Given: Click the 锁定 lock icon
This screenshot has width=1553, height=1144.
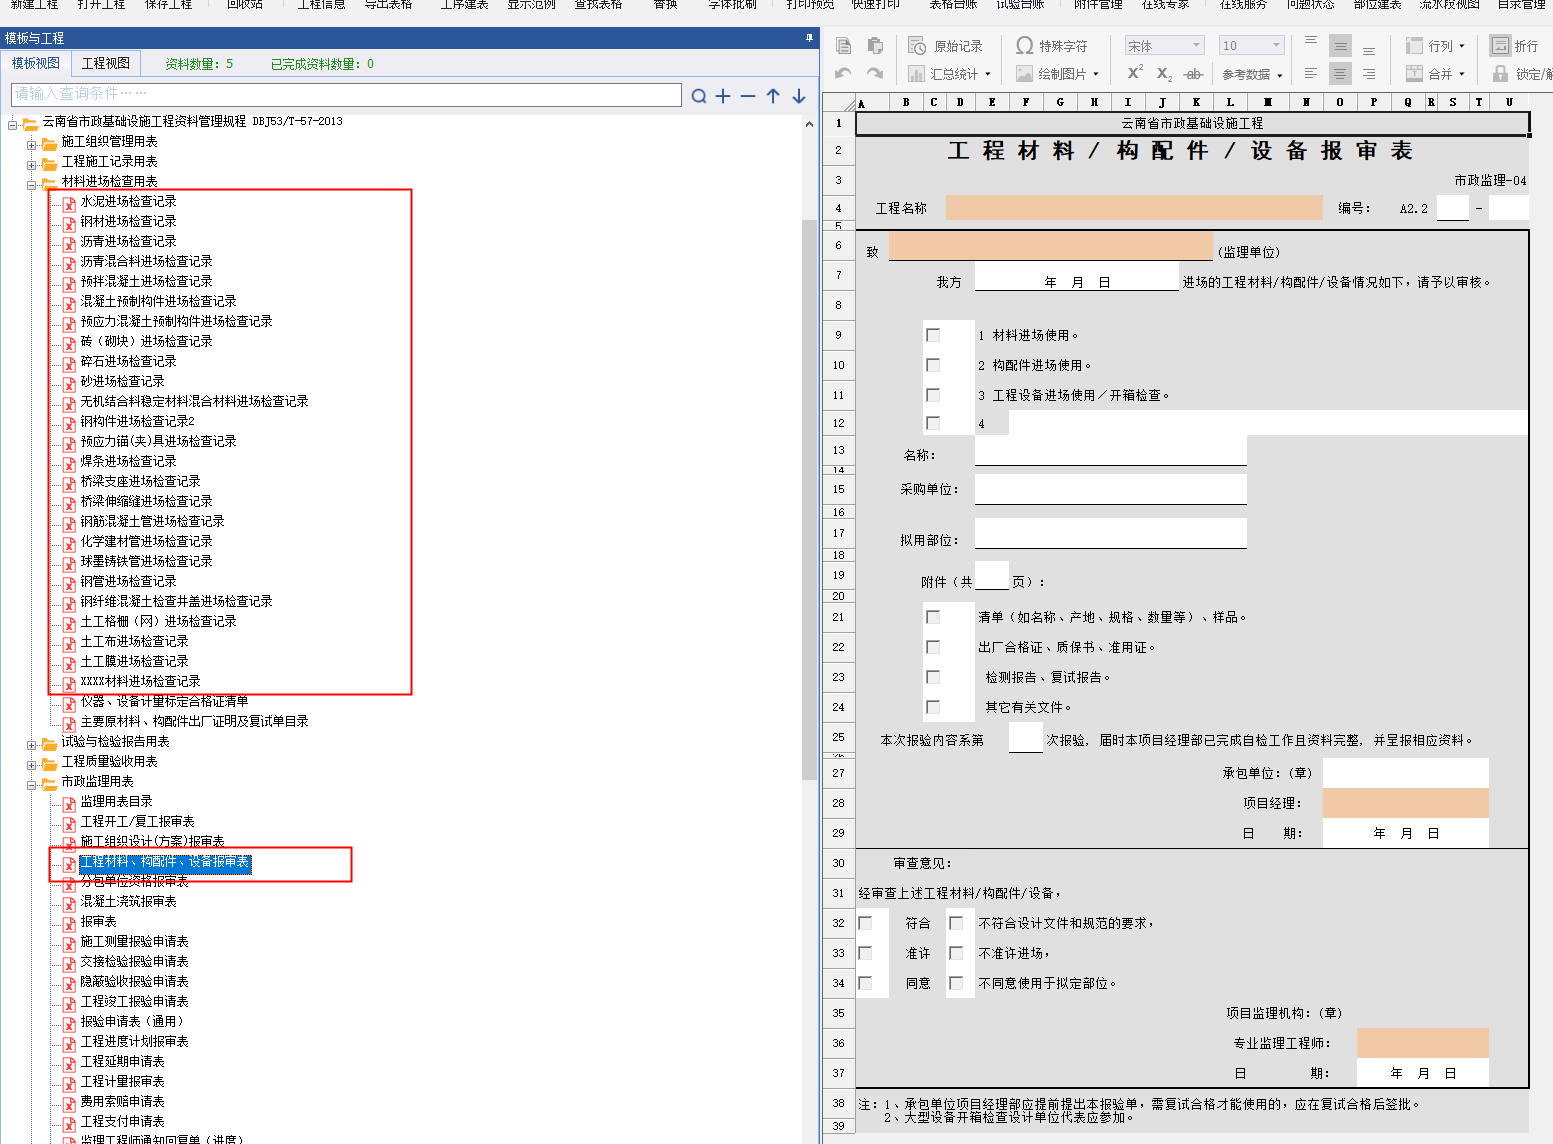Looking at the screenshot, I should pos(1500,74).
